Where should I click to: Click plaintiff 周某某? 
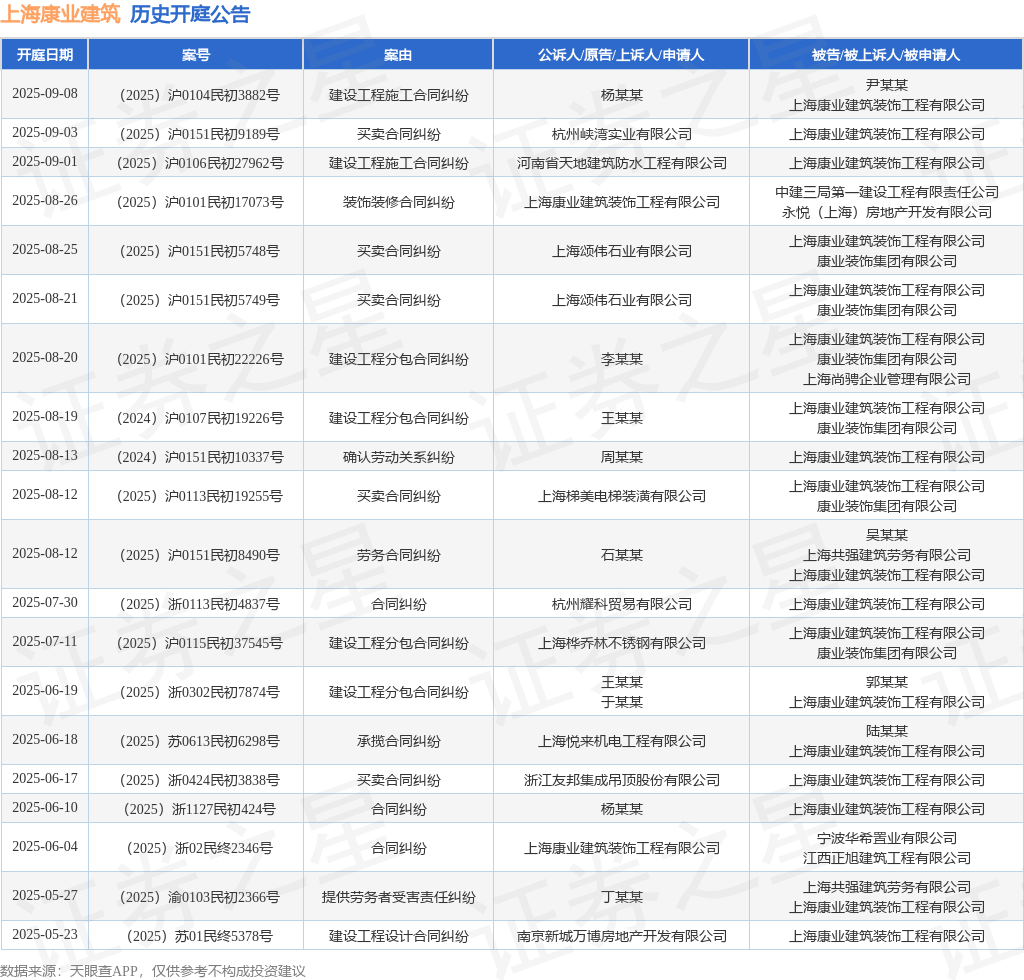point(622,457)
